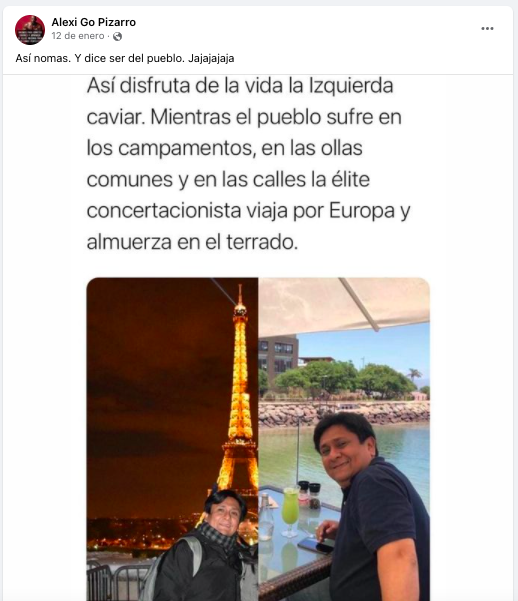Open the three-dot post options menu
This screenshot has width=518, height=601.
click(x=487, y=29)
